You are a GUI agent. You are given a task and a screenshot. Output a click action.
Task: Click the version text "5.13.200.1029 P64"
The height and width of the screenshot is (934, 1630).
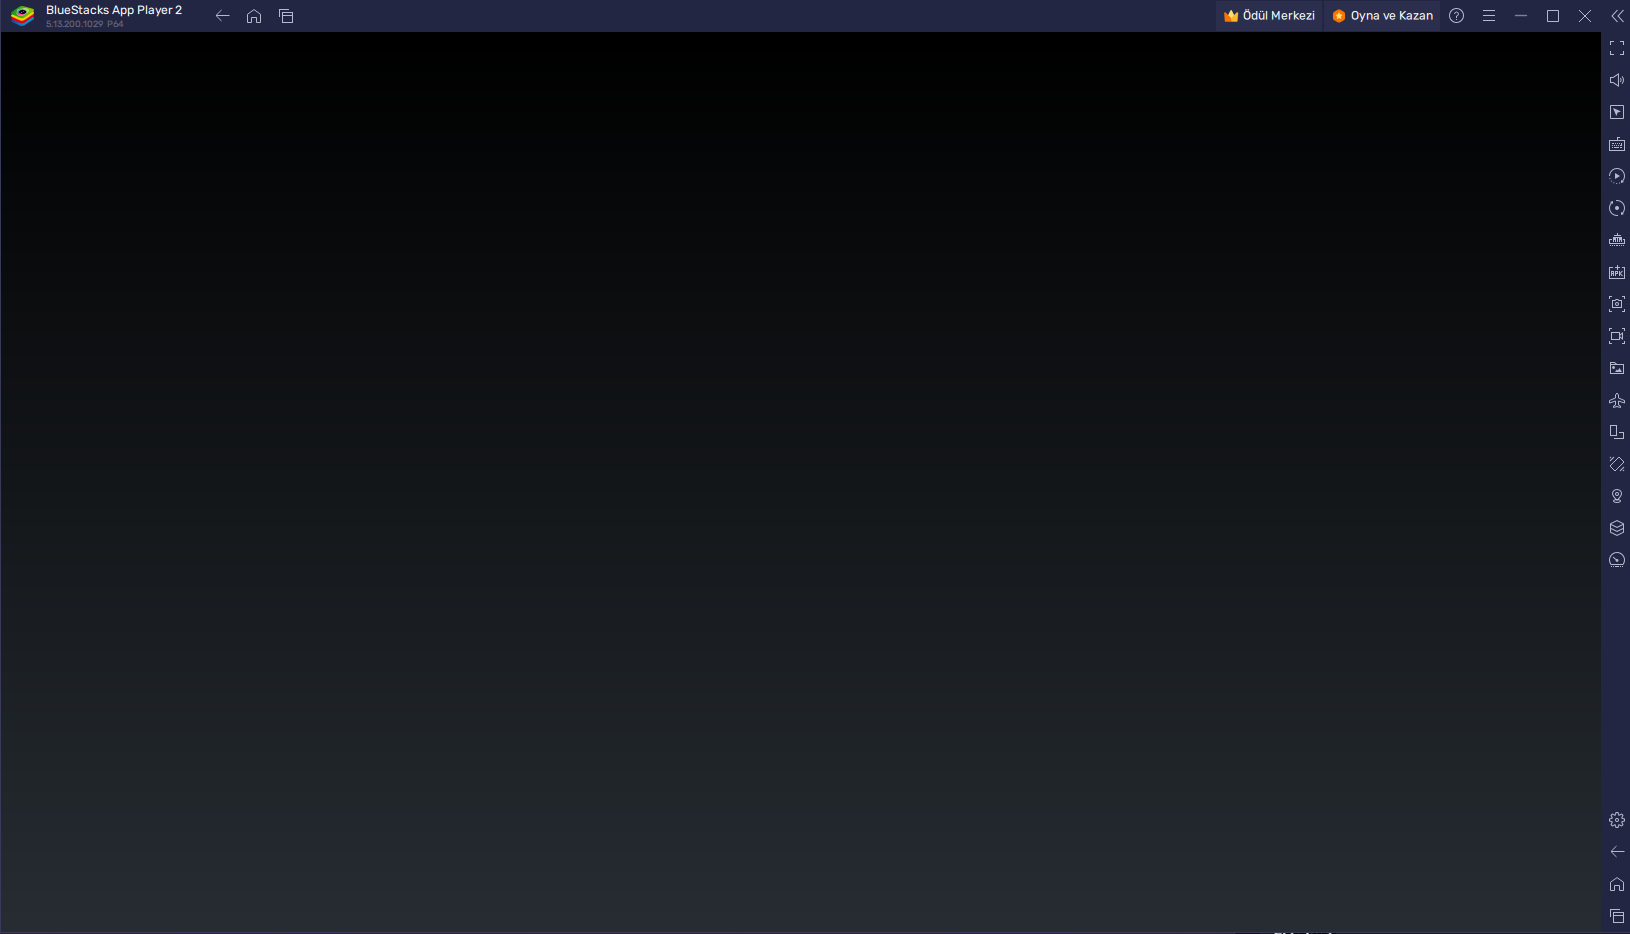click(85, 24)
